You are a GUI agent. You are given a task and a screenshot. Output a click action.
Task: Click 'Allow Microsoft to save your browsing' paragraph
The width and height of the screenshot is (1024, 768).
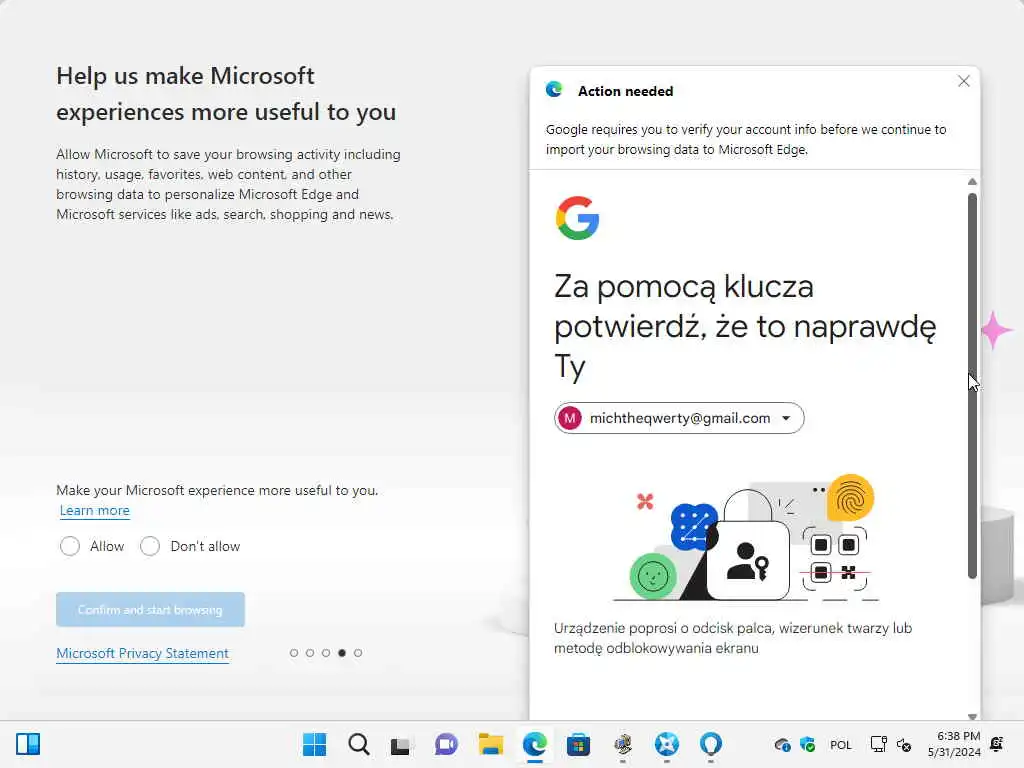click(x=229, y=184)
